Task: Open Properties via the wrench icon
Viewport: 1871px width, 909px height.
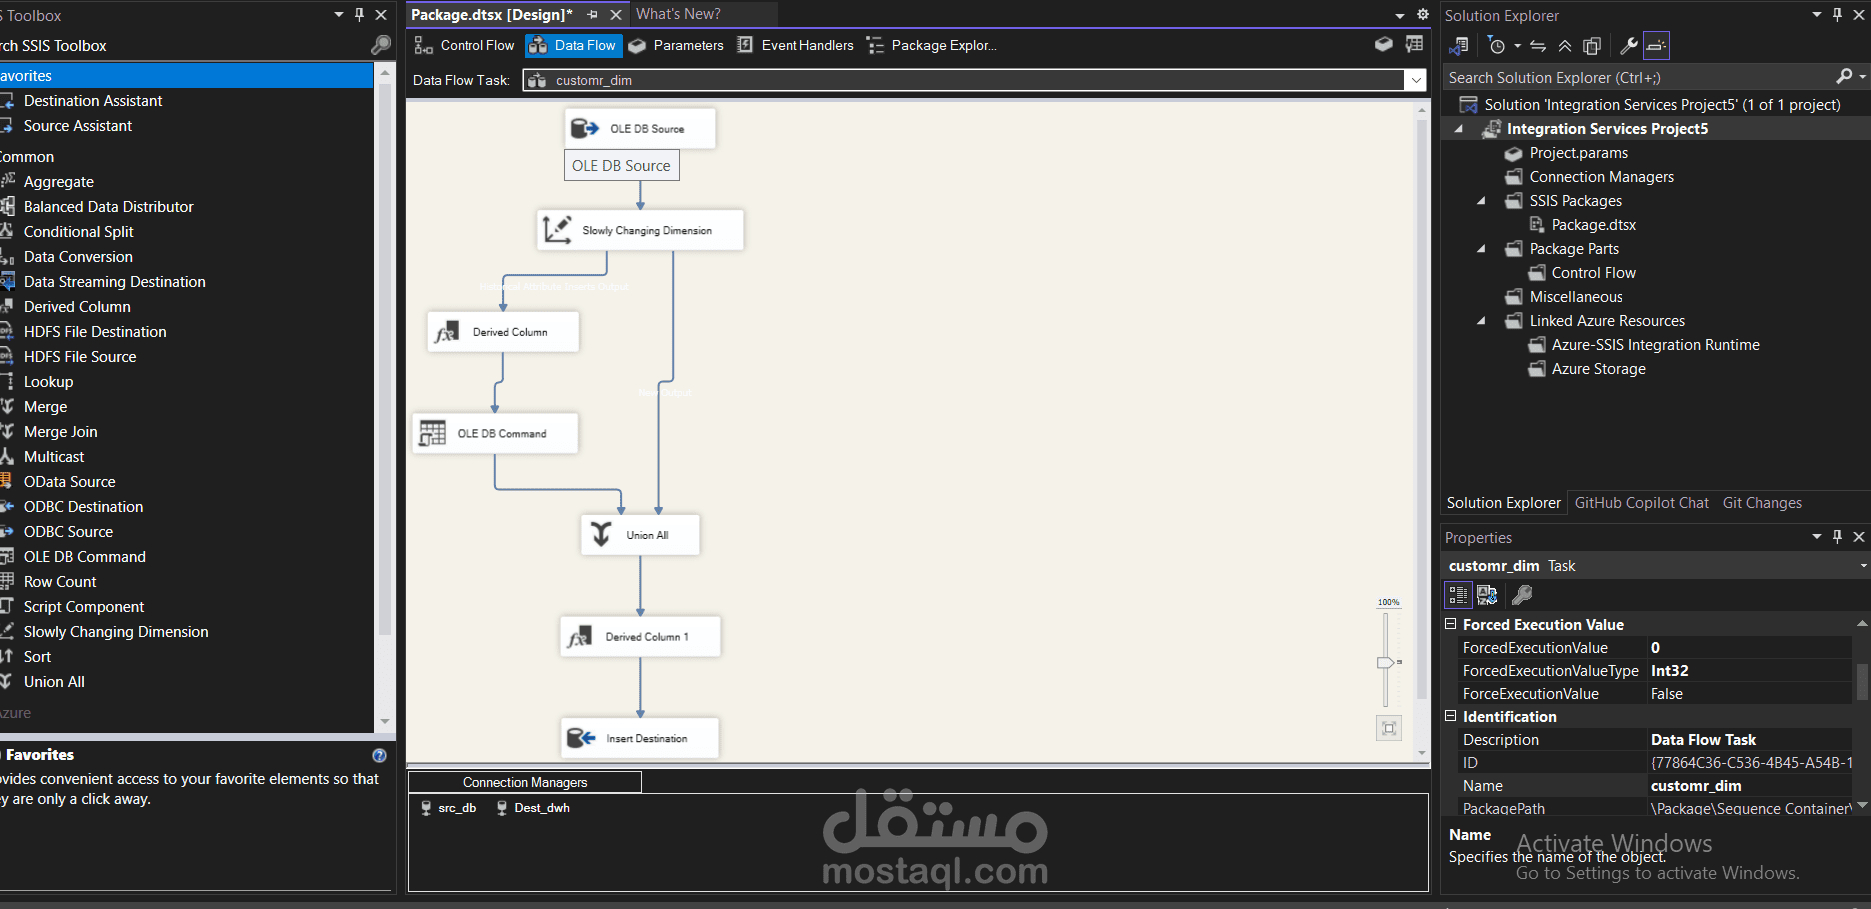Action: 1628,46
